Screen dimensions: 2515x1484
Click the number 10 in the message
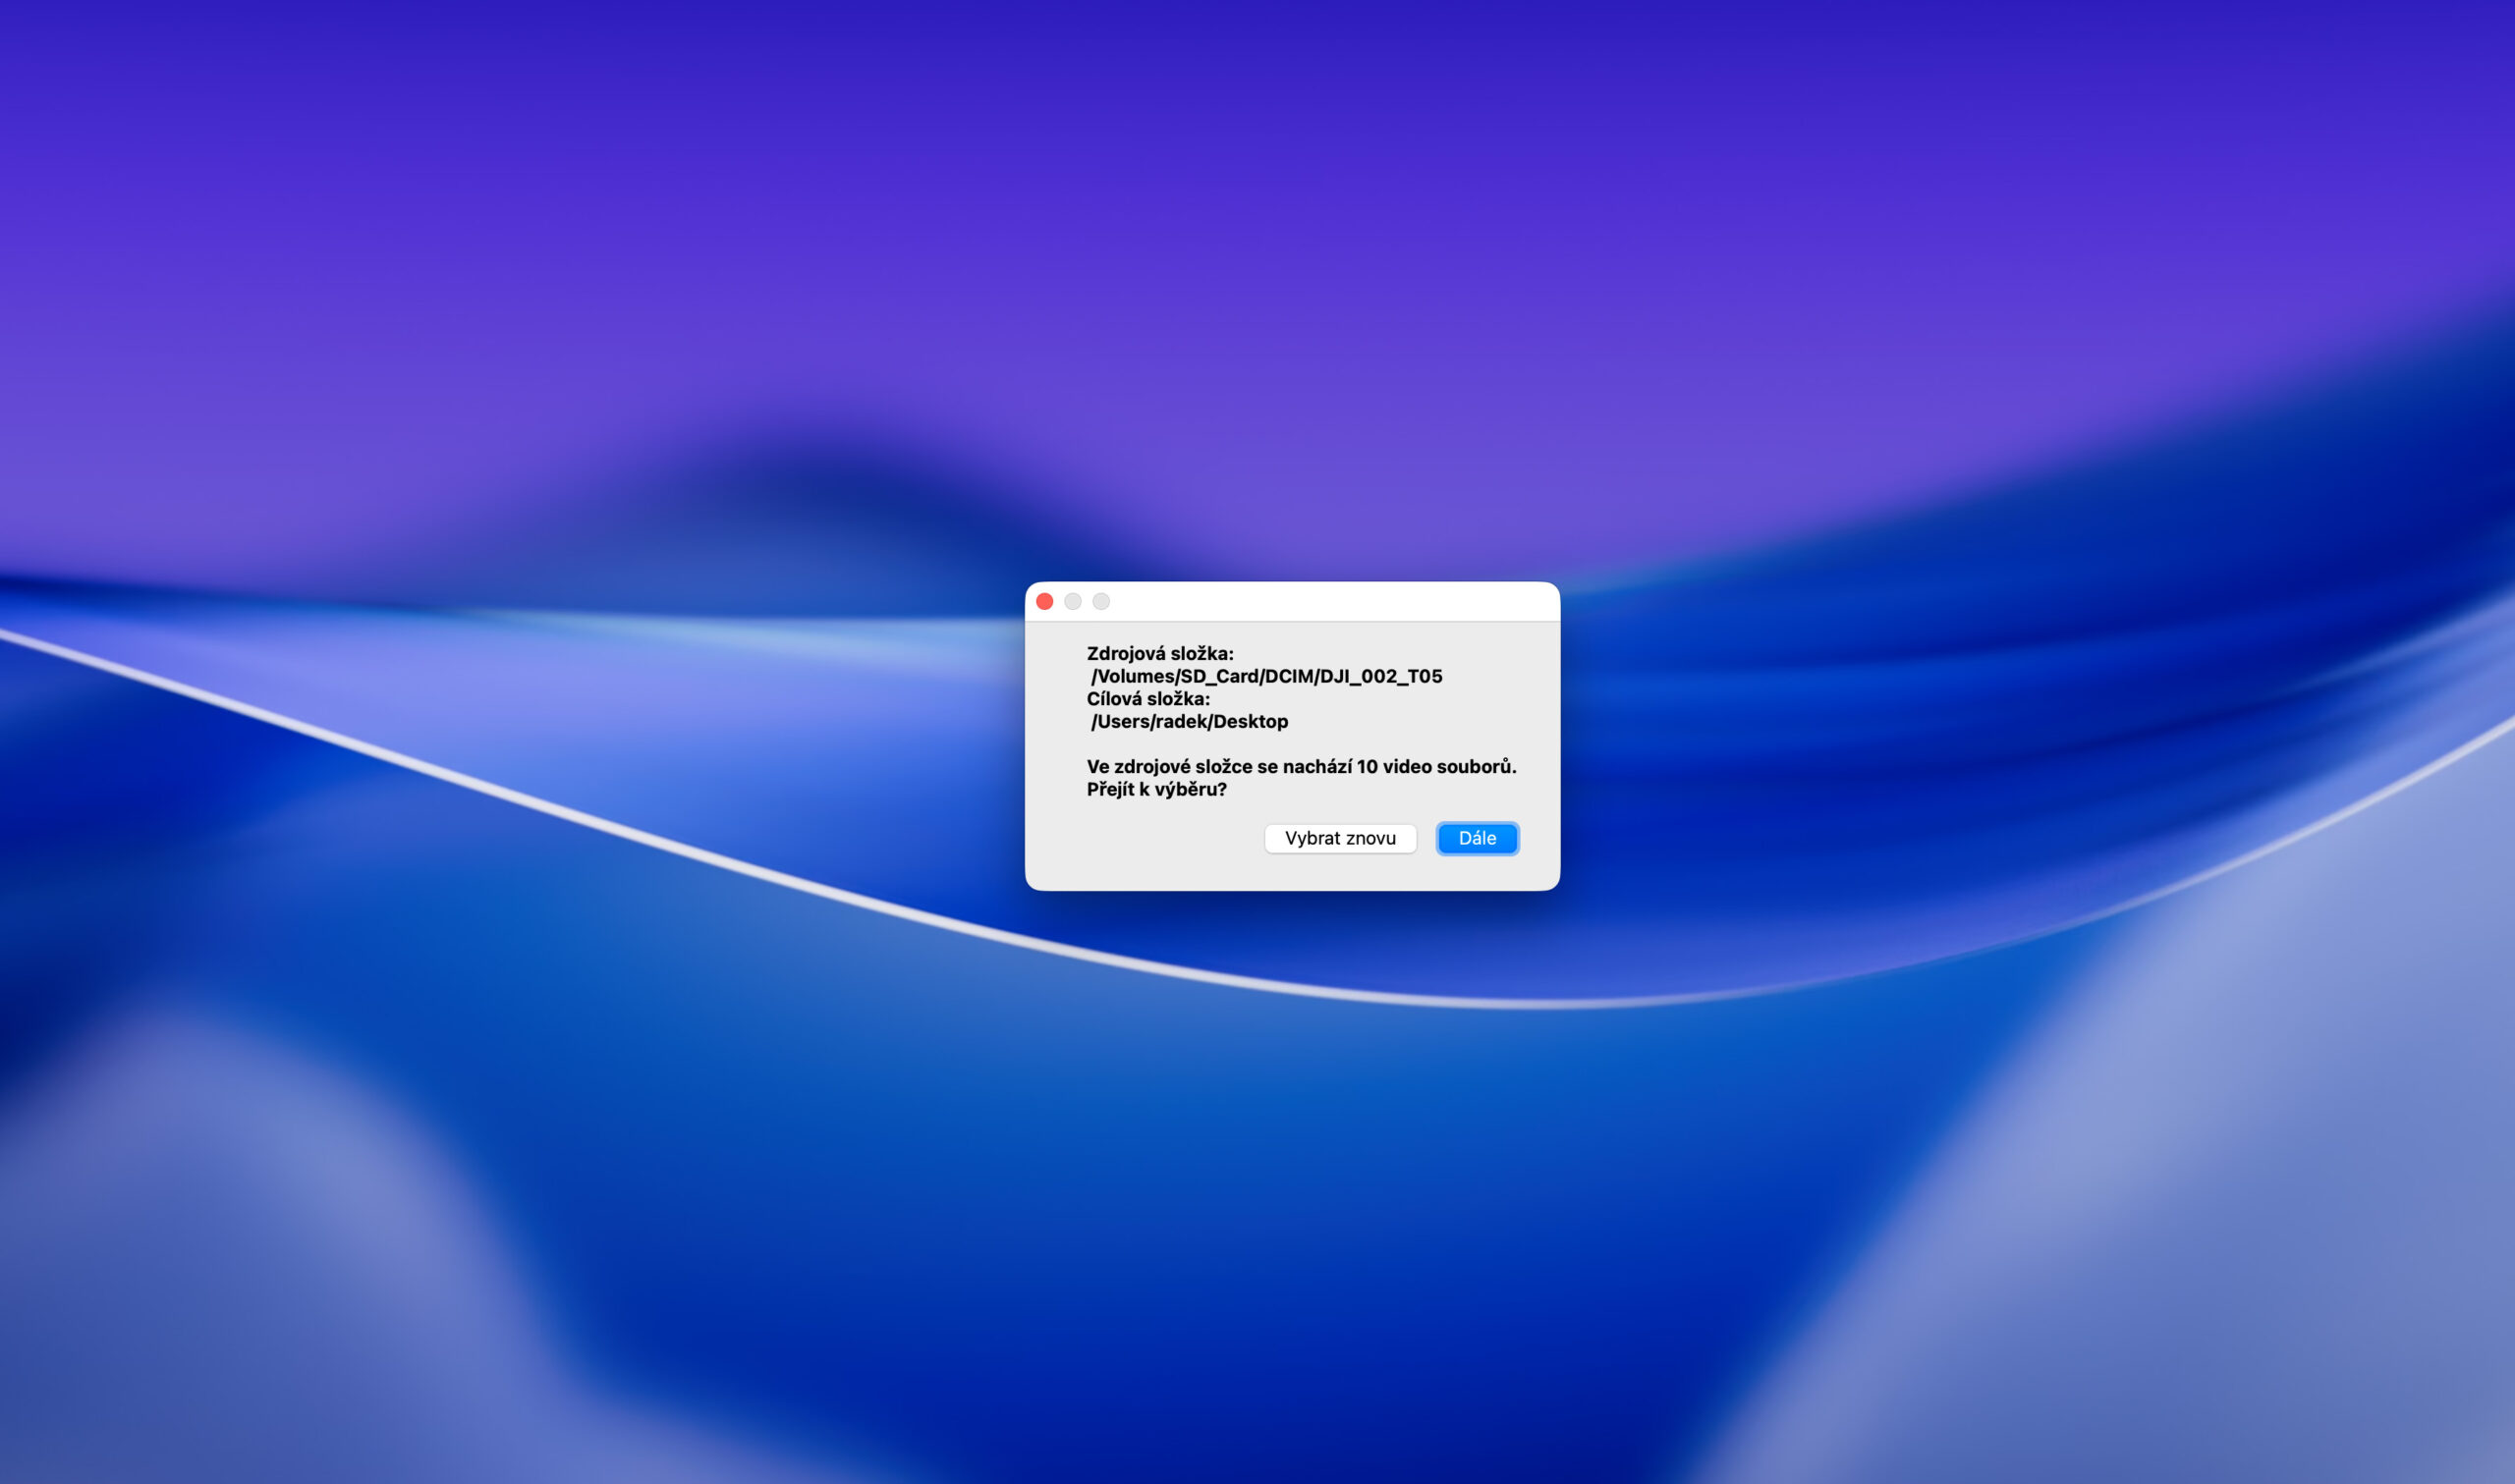(x=1367, y=766)
